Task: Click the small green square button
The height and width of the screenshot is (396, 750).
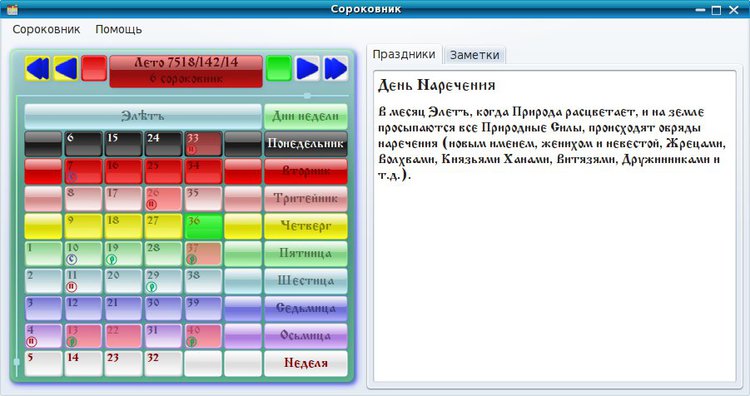Action: tap(278, 68)
